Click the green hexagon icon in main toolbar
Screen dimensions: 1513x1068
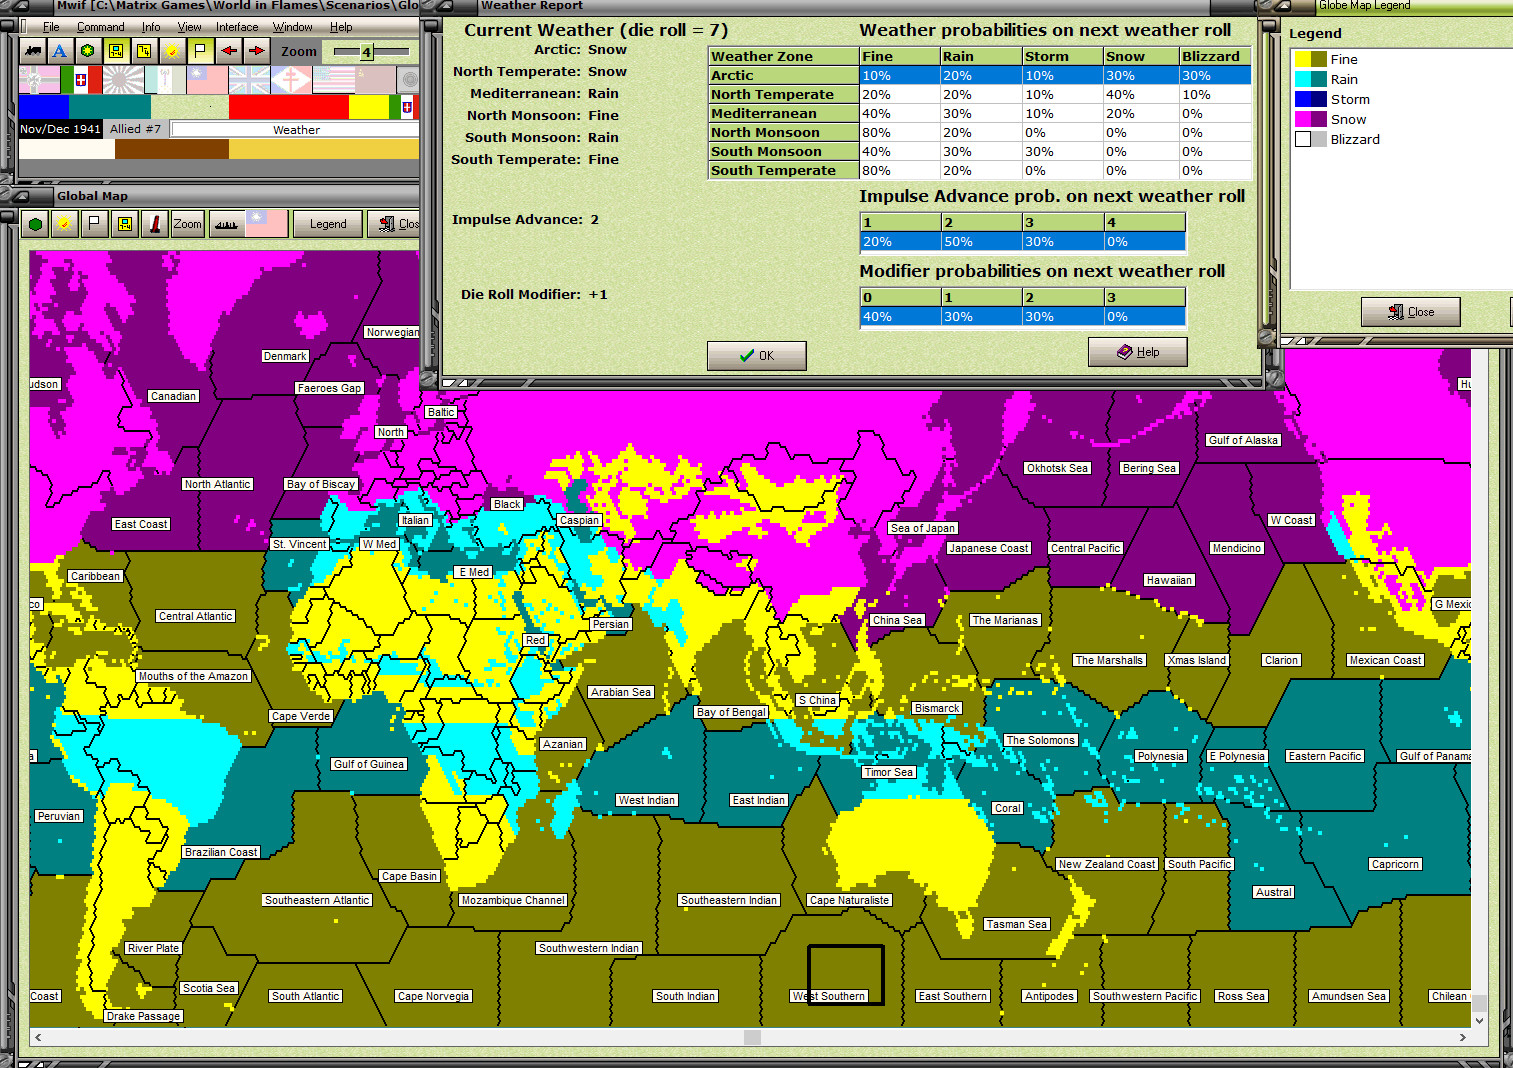[x=88, y=51]
